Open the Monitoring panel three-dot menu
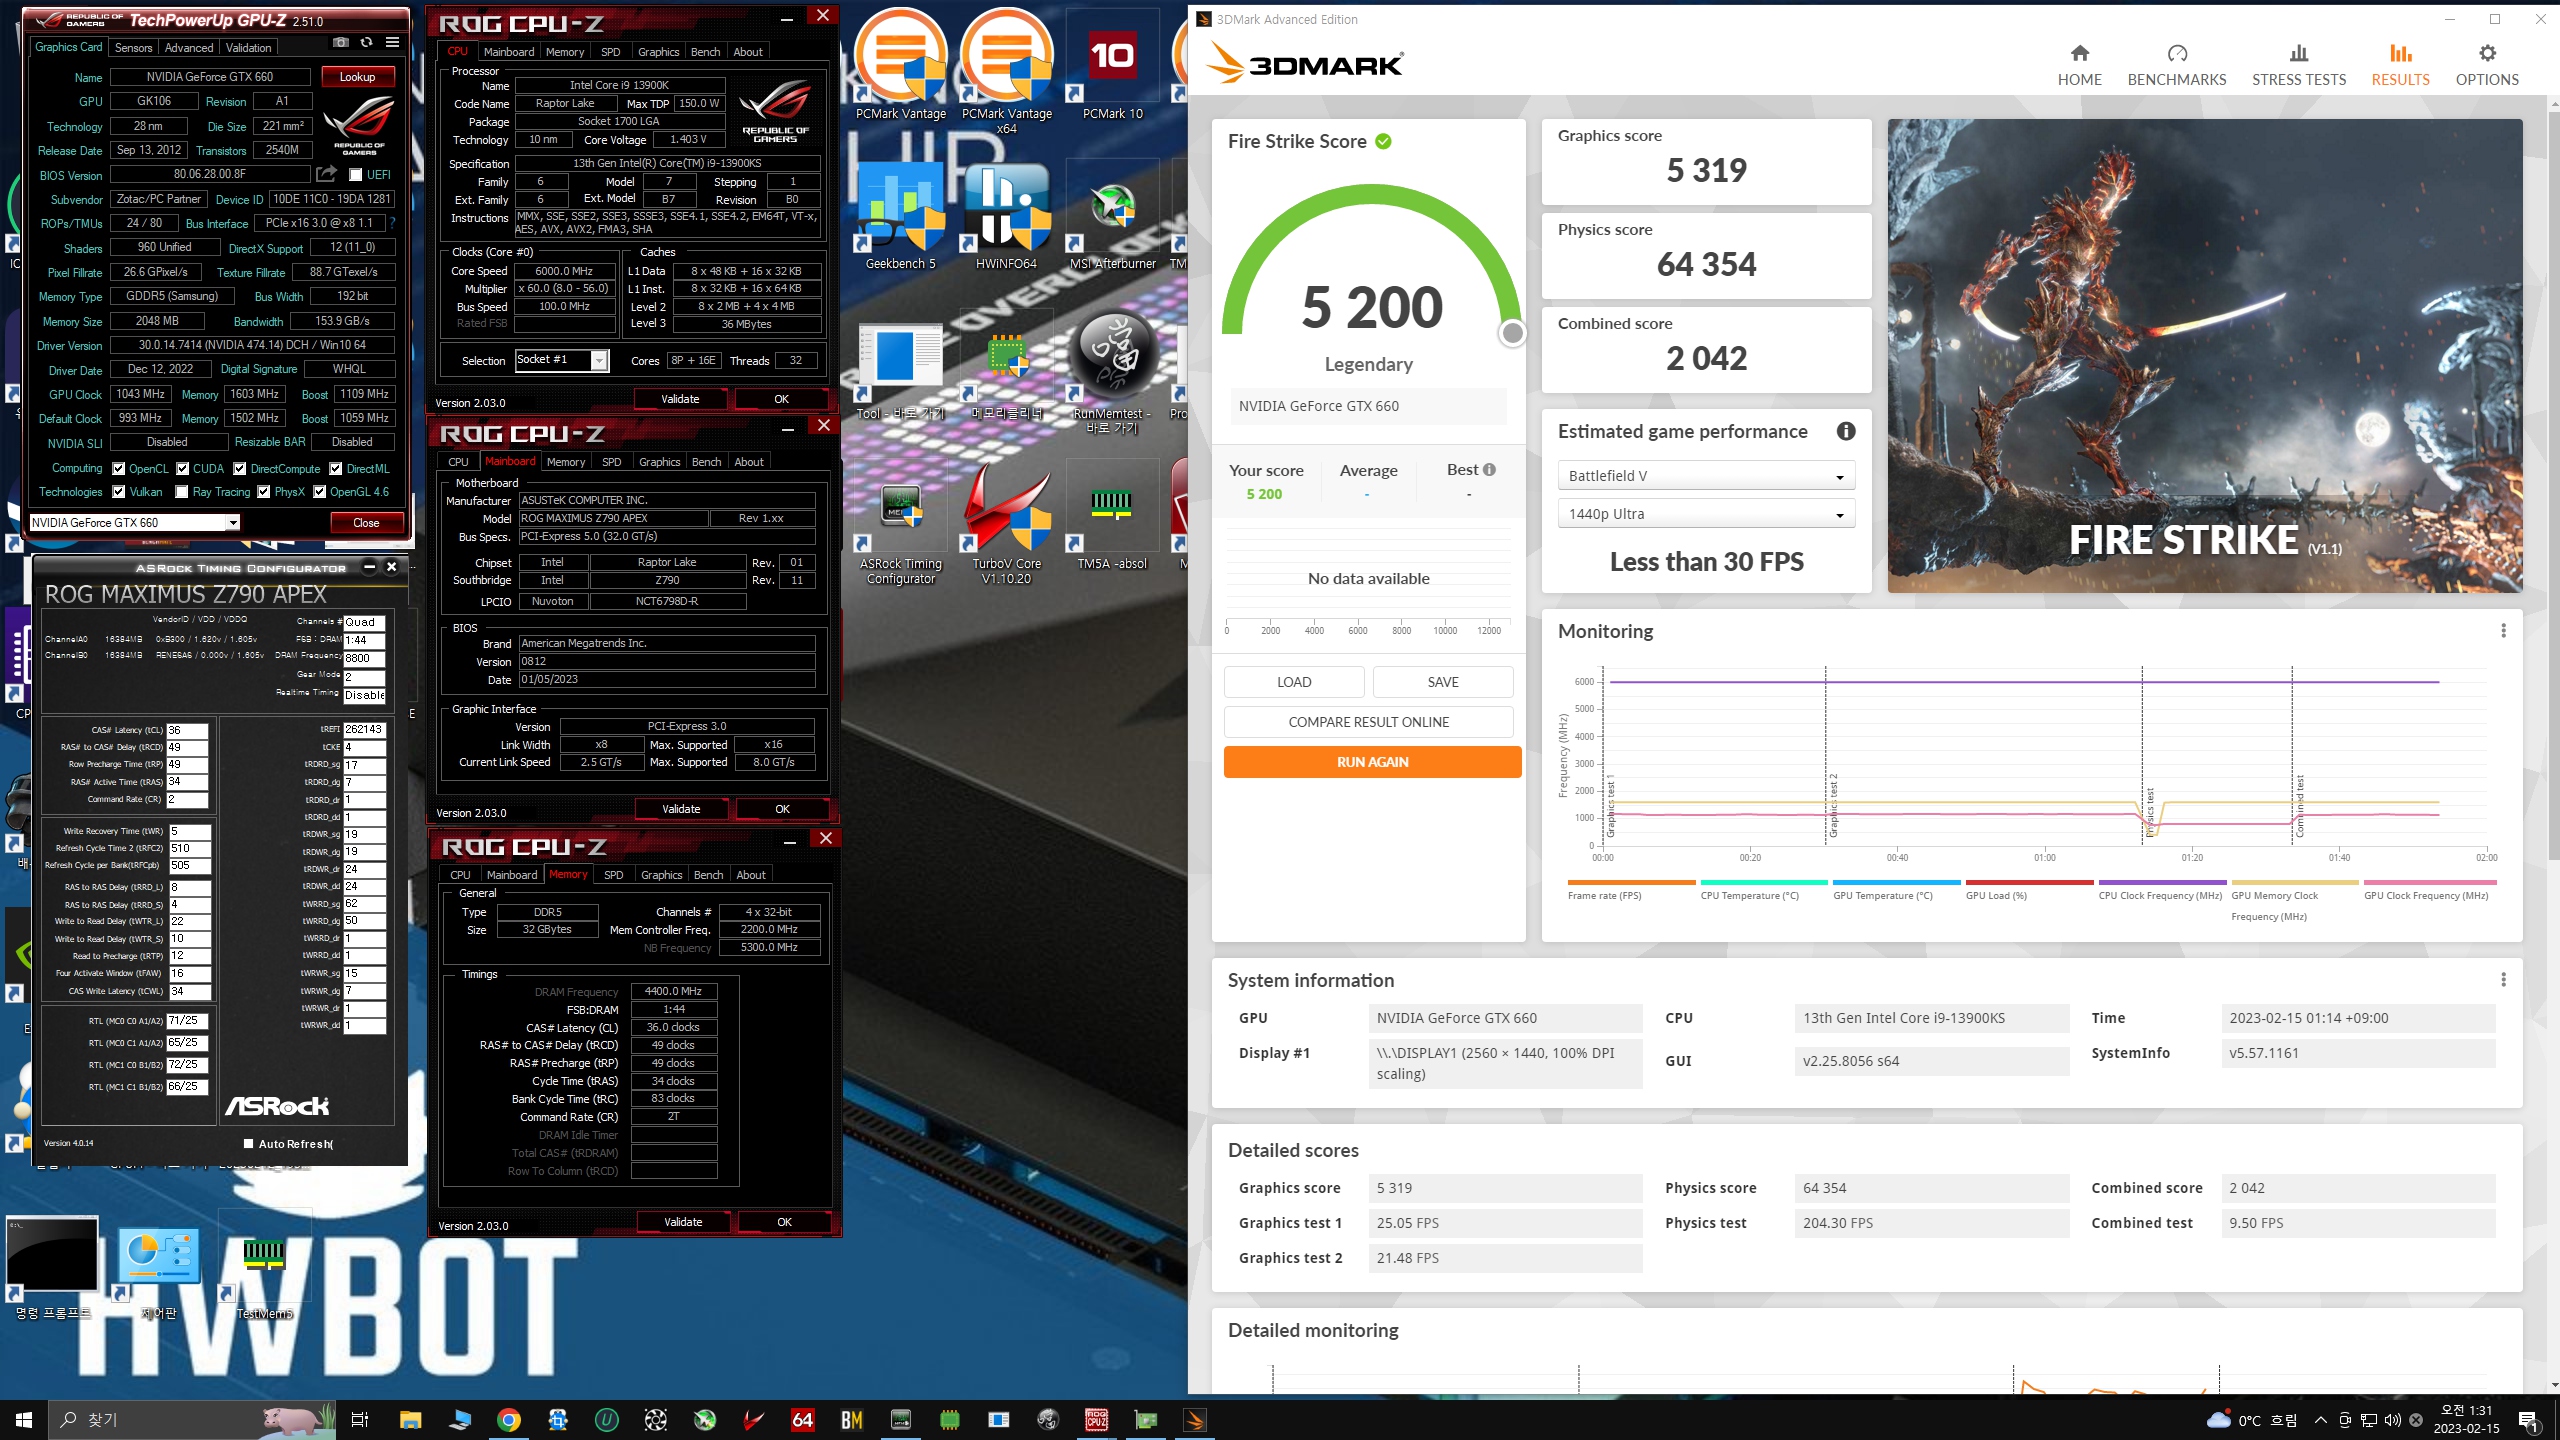Screen dimensions: 2560x1440 coord(2503,631)
